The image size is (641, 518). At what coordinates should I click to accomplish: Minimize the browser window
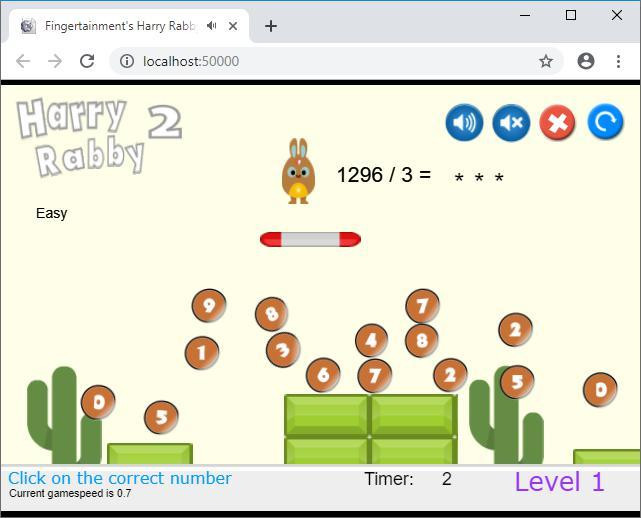(525, 16)
